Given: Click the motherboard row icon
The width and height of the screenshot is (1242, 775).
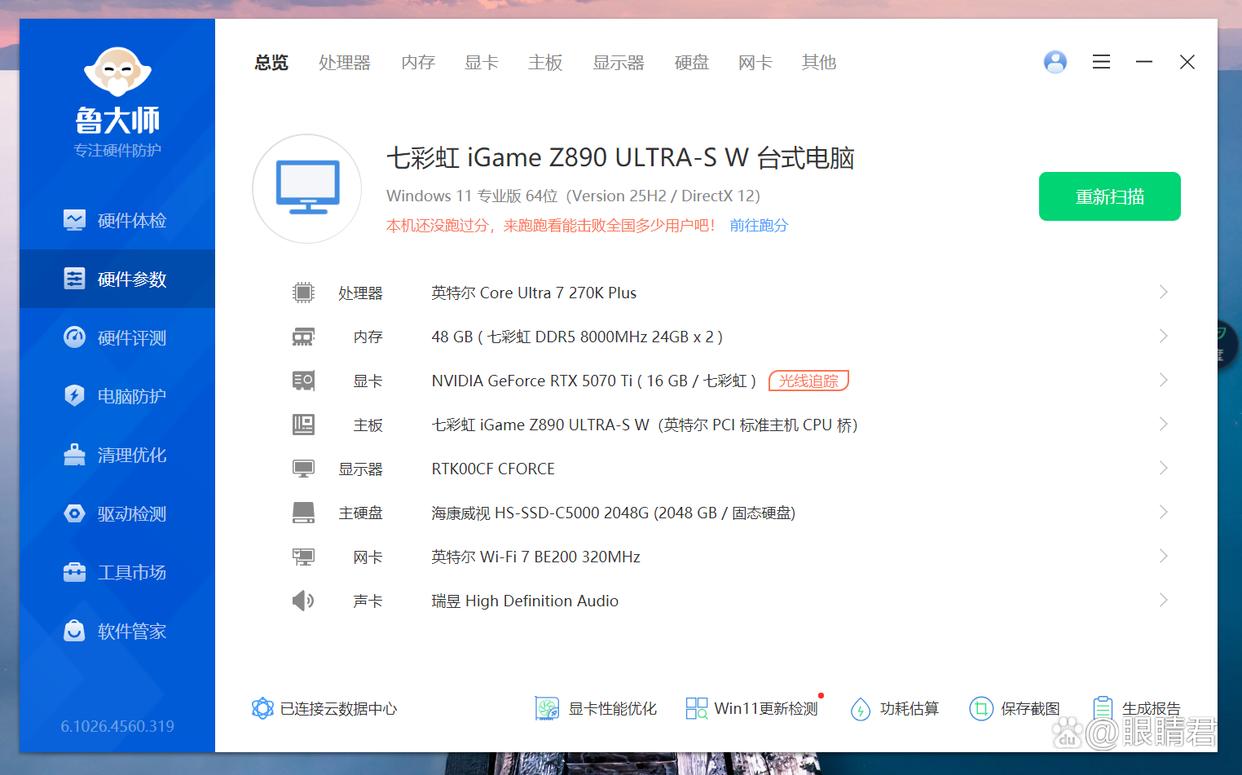Looking at the screenshot, I should point(303,425).
